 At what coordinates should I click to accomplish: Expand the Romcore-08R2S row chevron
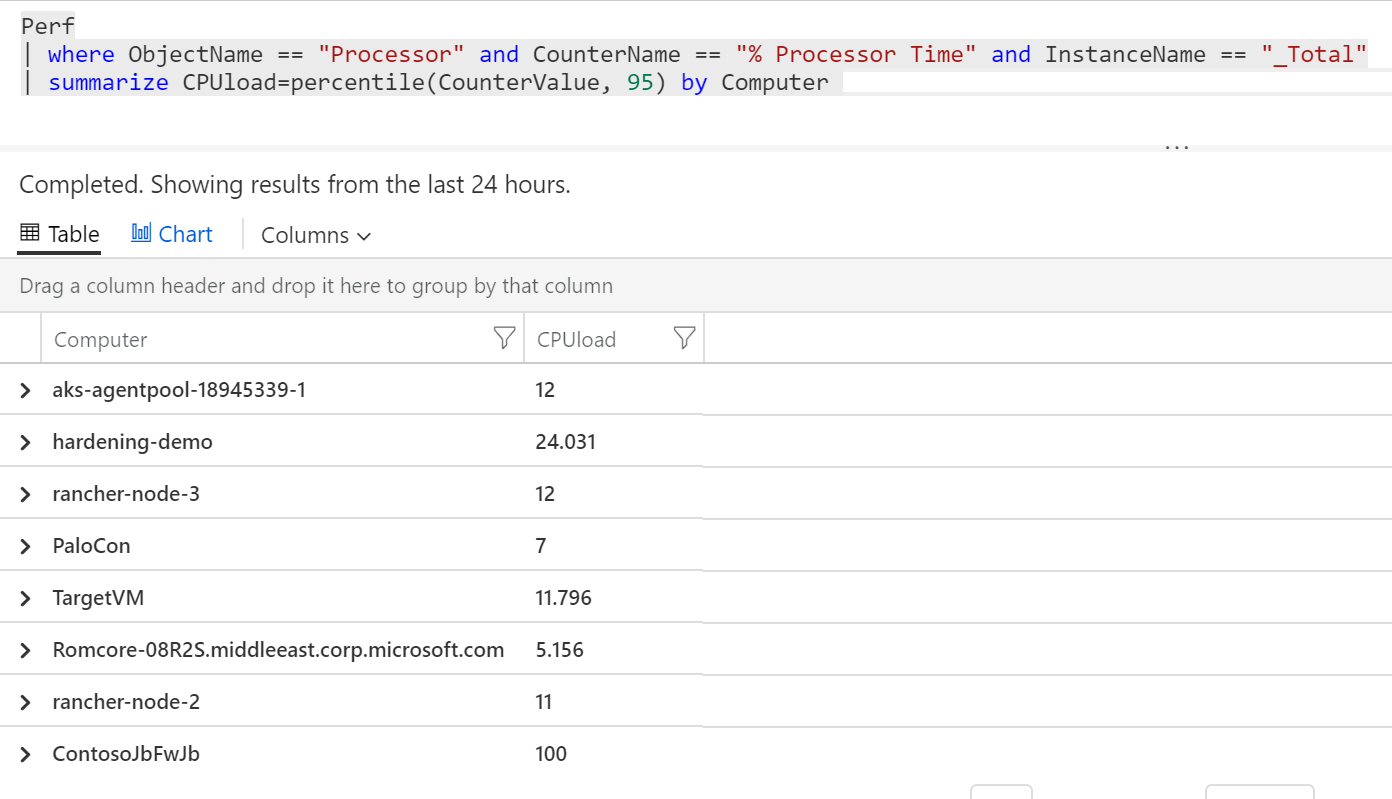[x=26, y=650]
